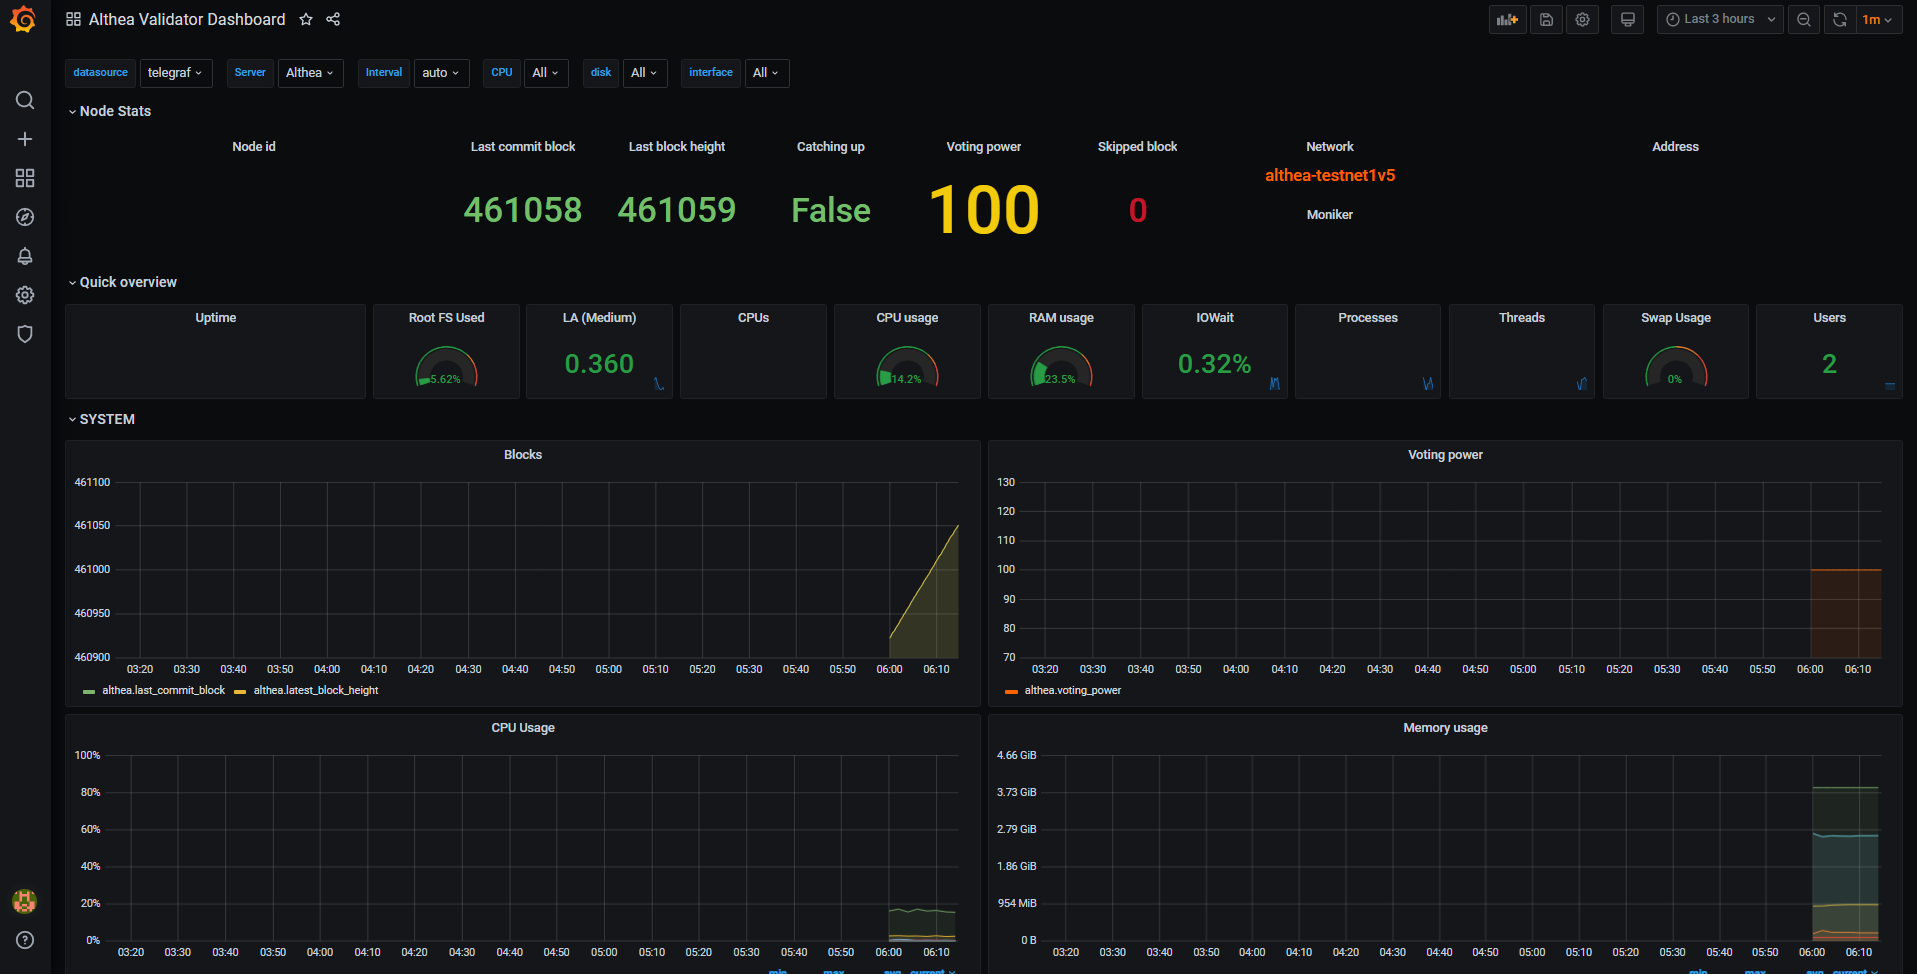Open the auto interval dropdown
Image resolution: width=1917 pixels, height=974 pixels.
pos(441,73)
